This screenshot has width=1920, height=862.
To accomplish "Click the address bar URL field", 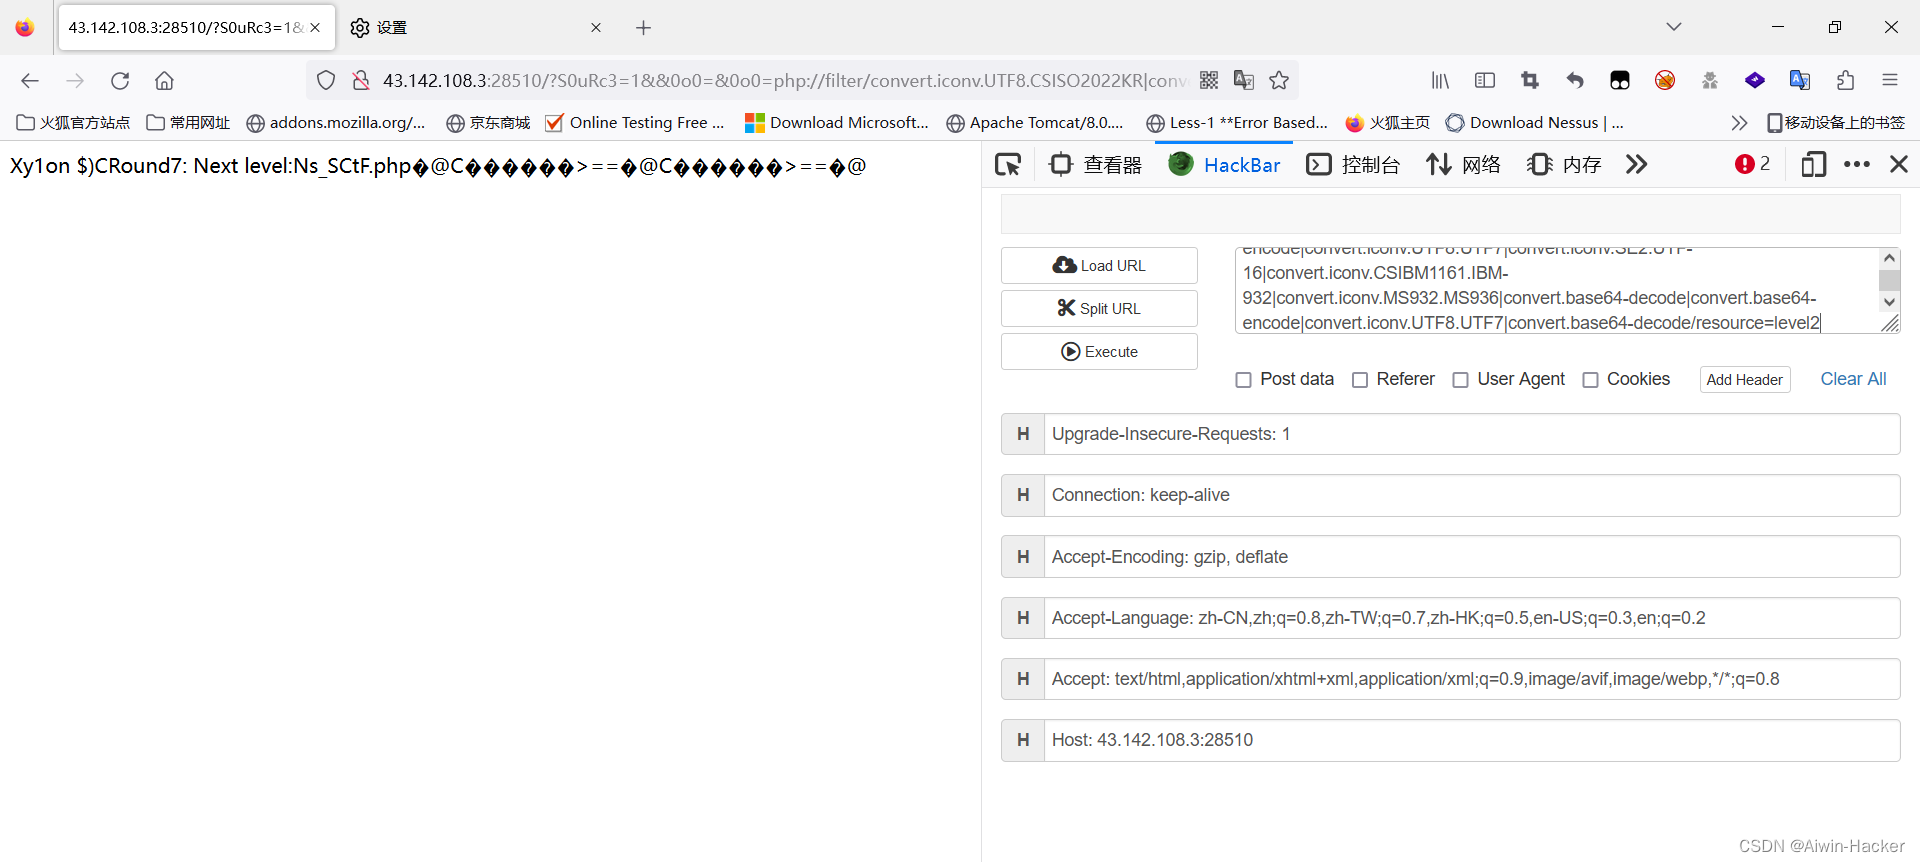I will [x=784, y=81].
